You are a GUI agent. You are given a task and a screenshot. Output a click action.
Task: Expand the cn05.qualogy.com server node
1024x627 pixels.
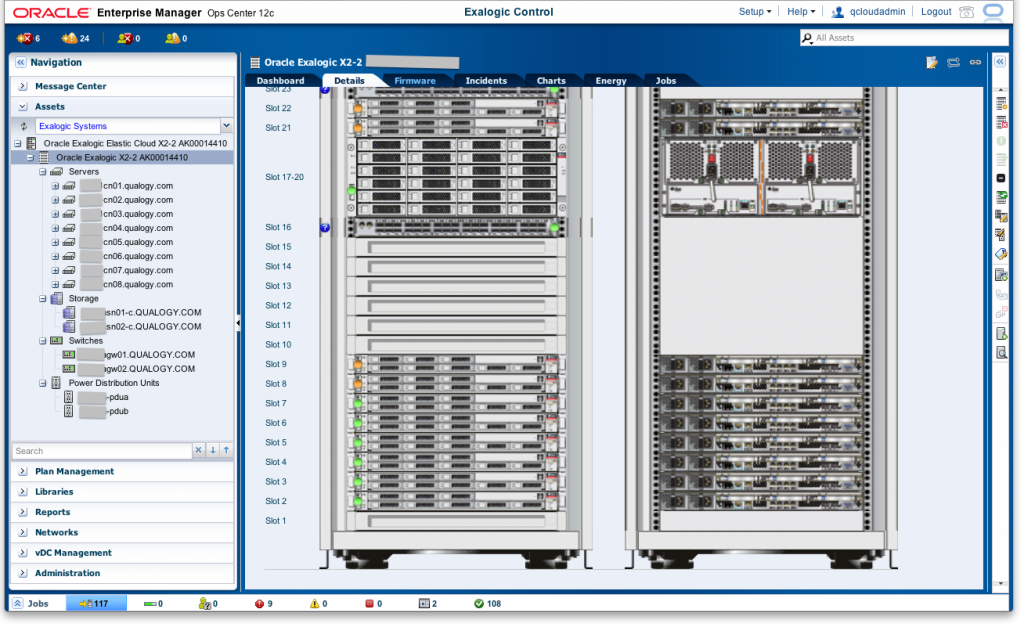(x=56, y=242)
